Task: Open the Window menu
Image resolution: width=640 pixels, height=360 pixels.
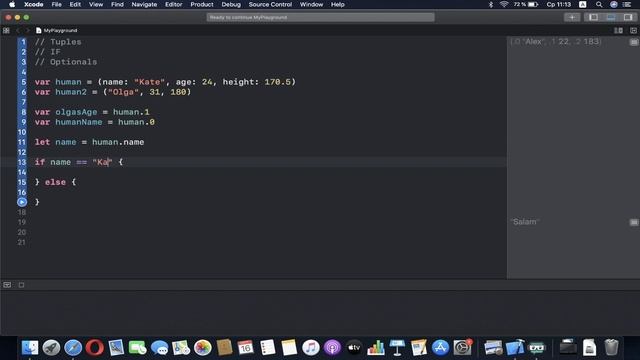Action: coord(311,4)
